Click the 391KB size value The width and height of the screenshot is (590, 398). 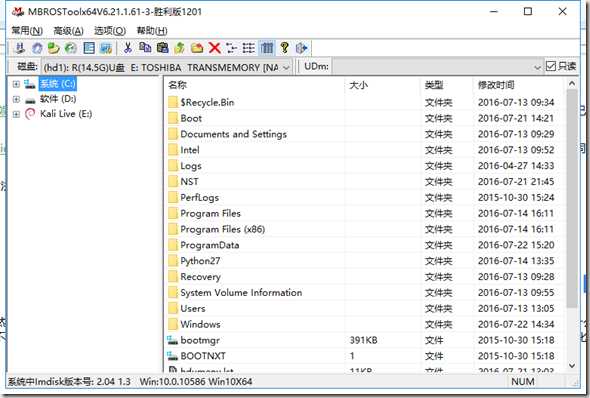pyautogui.click(x=363, y=340)
